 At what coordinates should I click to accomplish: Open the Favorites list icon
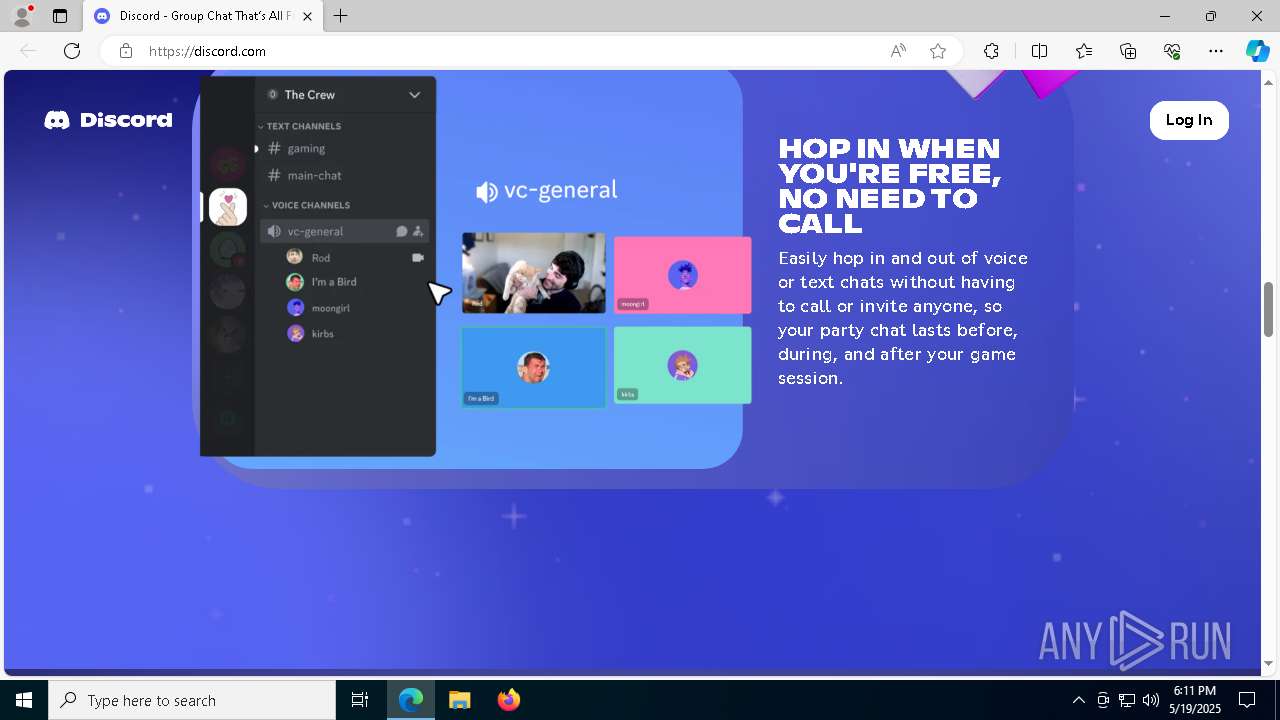click(1084, 51)
